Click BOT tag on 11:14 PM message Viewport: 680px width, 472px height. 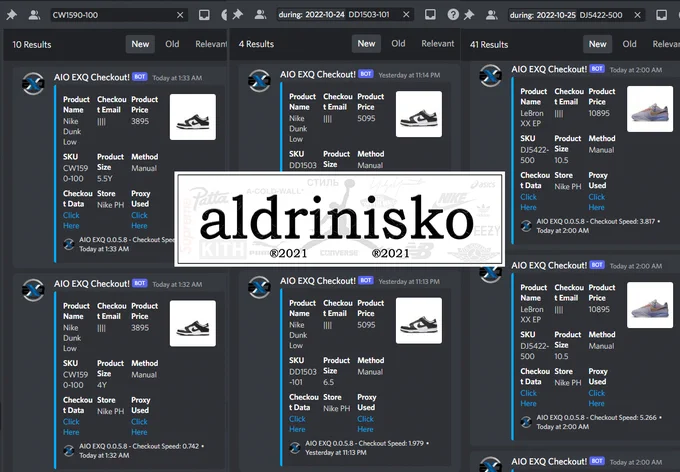tap(366, 74)
